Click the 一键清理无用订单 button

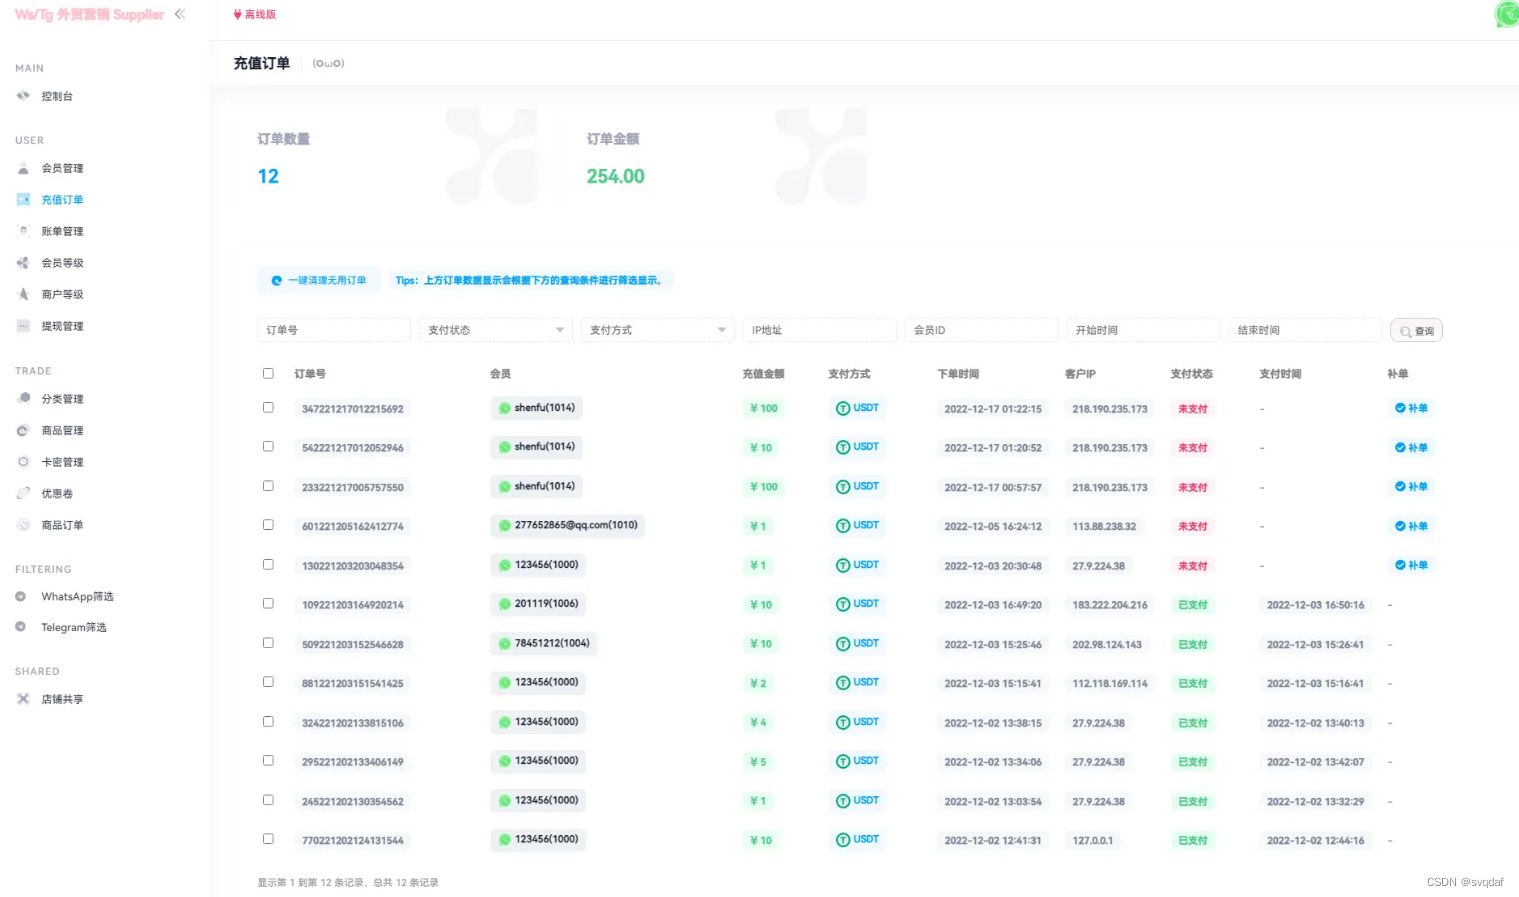(x=318, y=281)
